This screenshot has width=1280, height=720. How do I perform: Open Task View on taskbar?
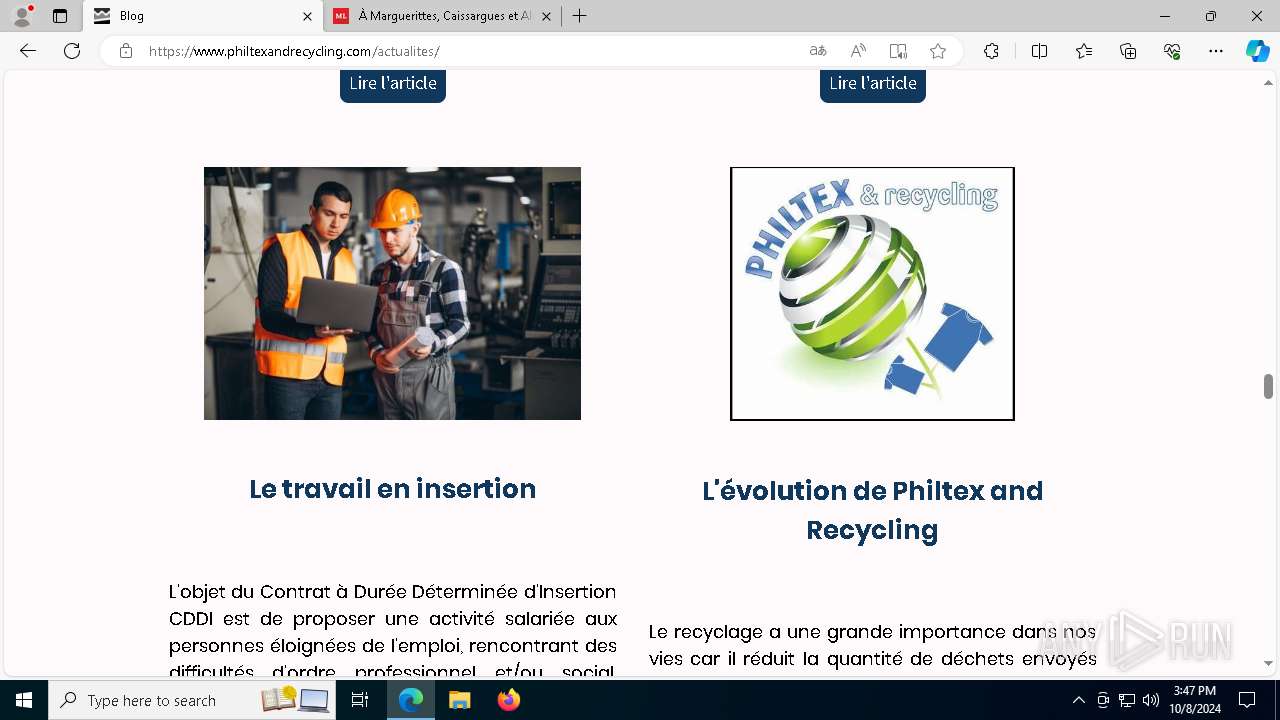point(360,700)
